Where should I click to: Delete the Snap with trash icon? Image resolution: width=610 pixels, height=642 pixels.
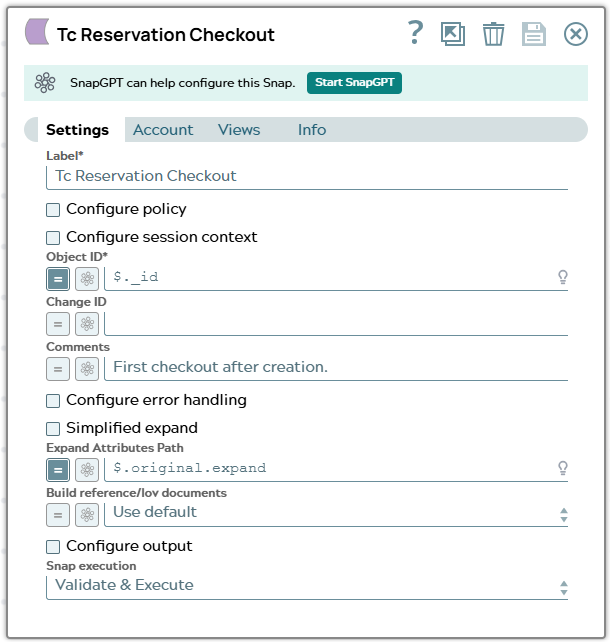[493, 34]
